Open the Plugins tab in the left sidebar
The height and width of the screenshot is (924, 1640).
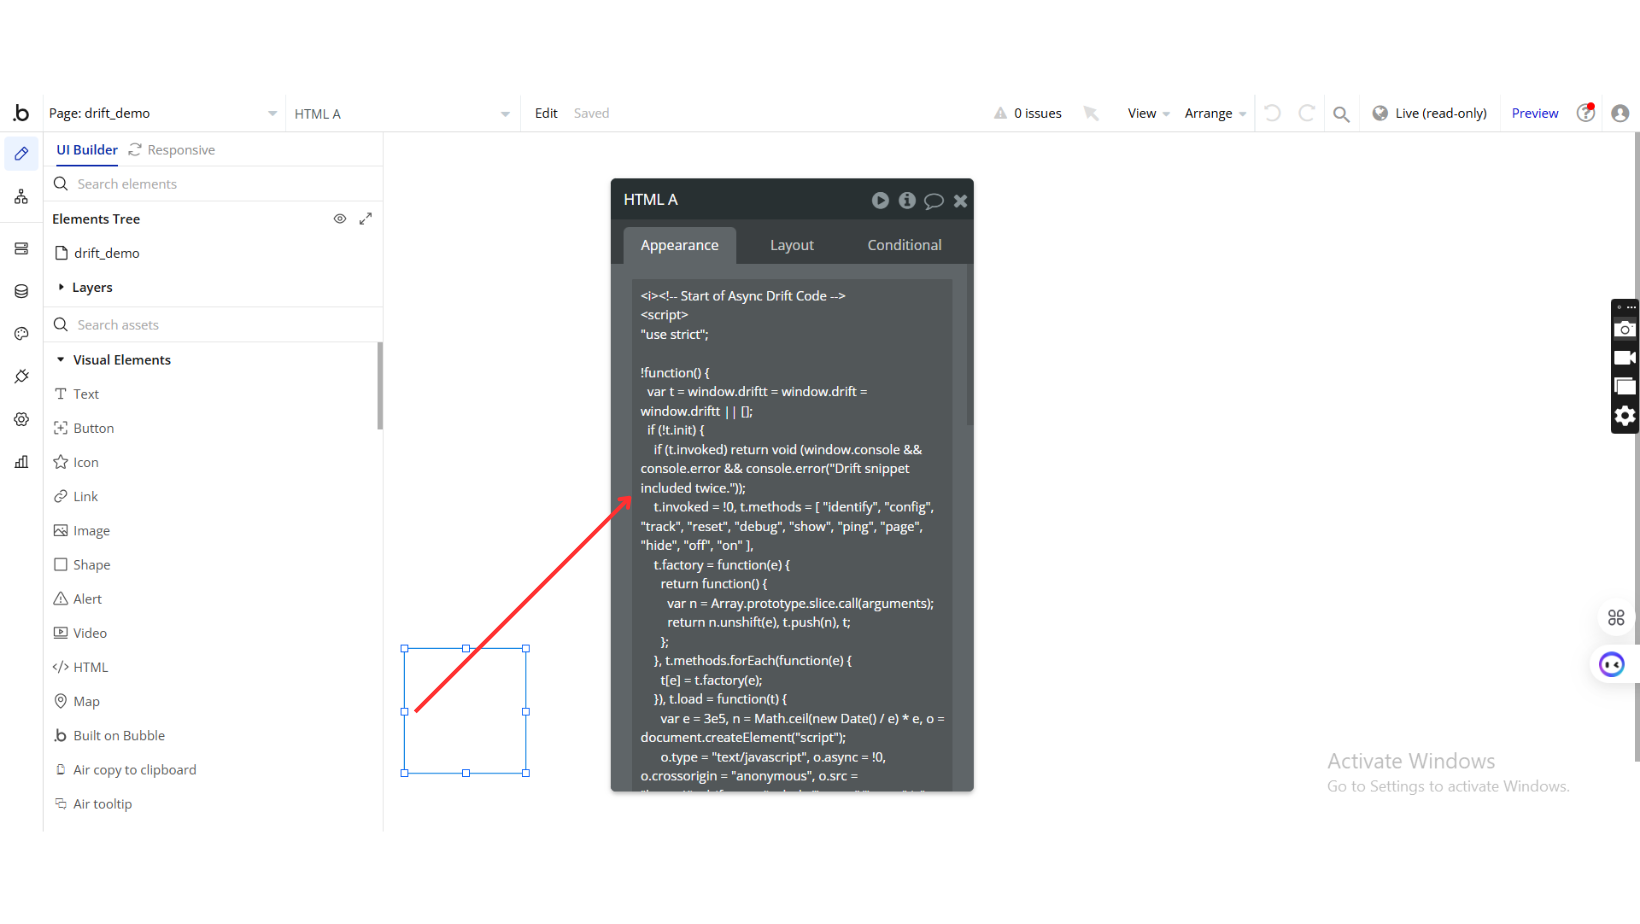21,376
